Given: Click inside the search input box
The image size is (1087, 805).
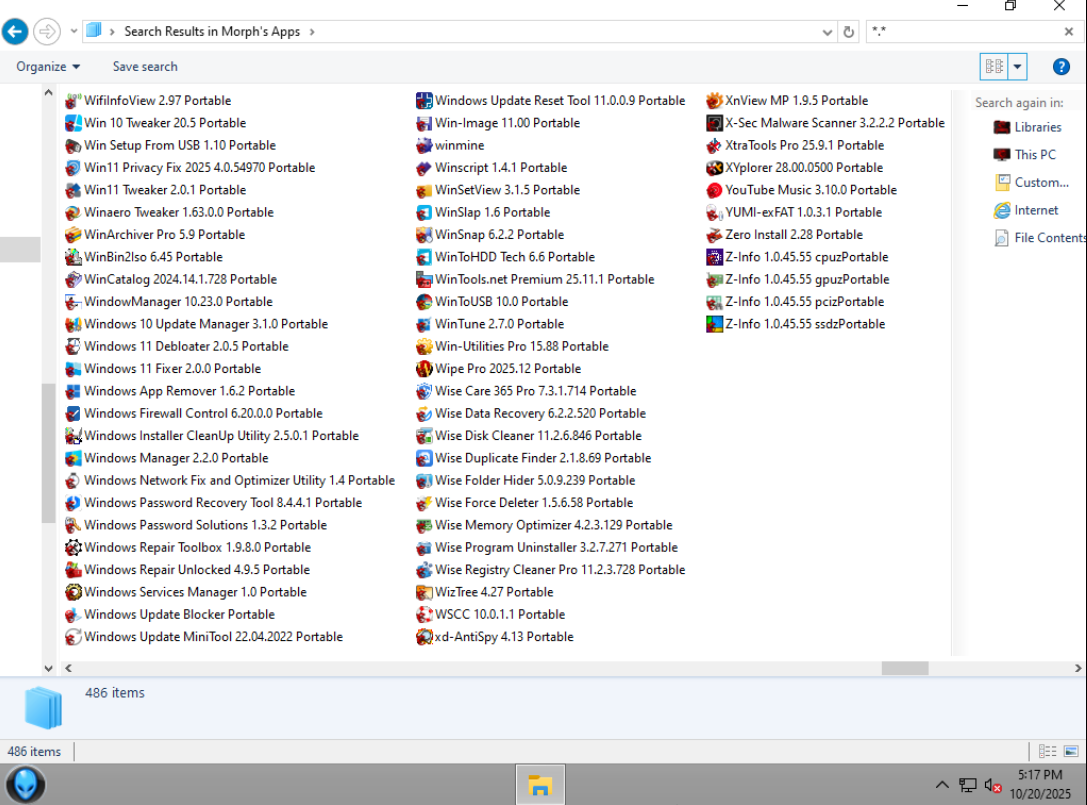Looking at the screenshot, I should 964,32.
